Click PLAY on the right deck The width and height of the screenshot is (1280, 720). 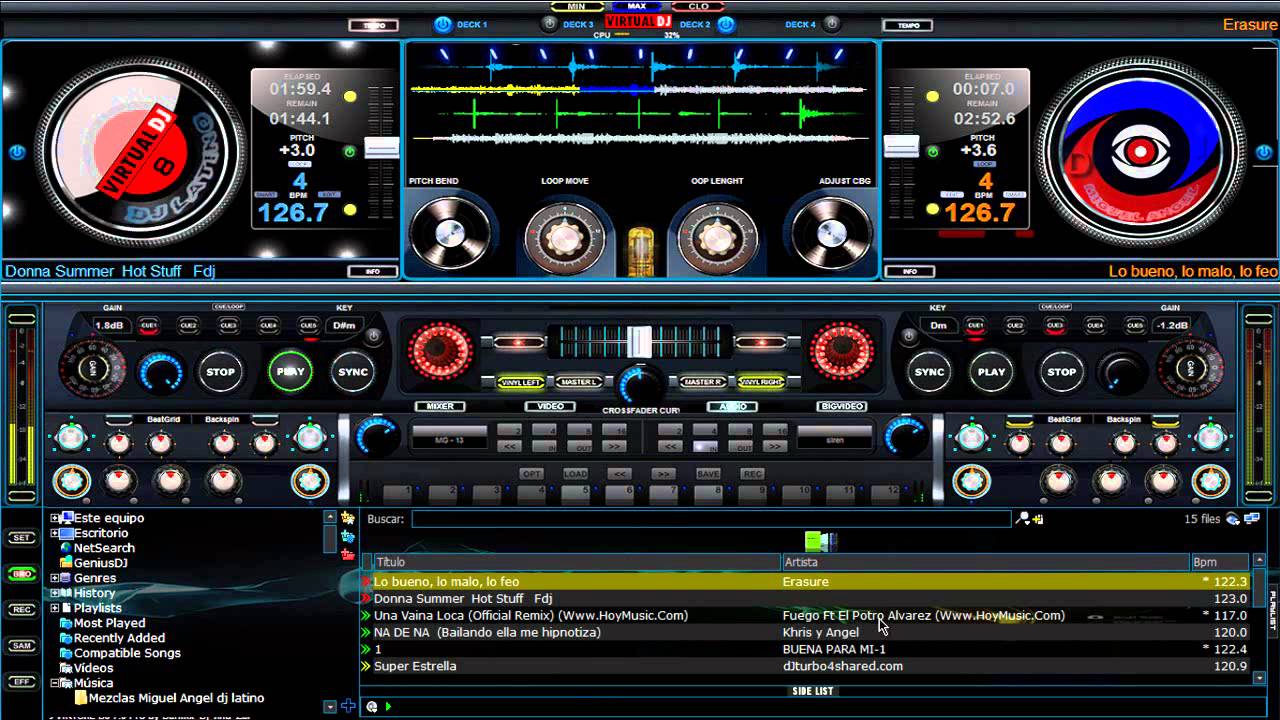point(991,372)
